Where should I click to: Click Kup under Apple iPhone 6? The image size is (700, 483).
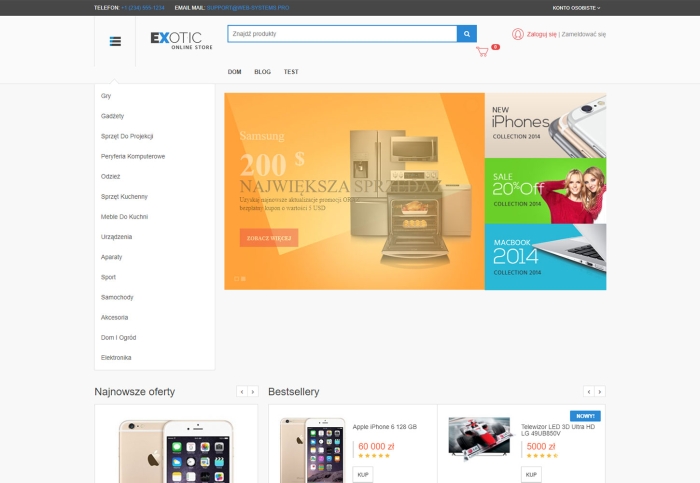363,474
